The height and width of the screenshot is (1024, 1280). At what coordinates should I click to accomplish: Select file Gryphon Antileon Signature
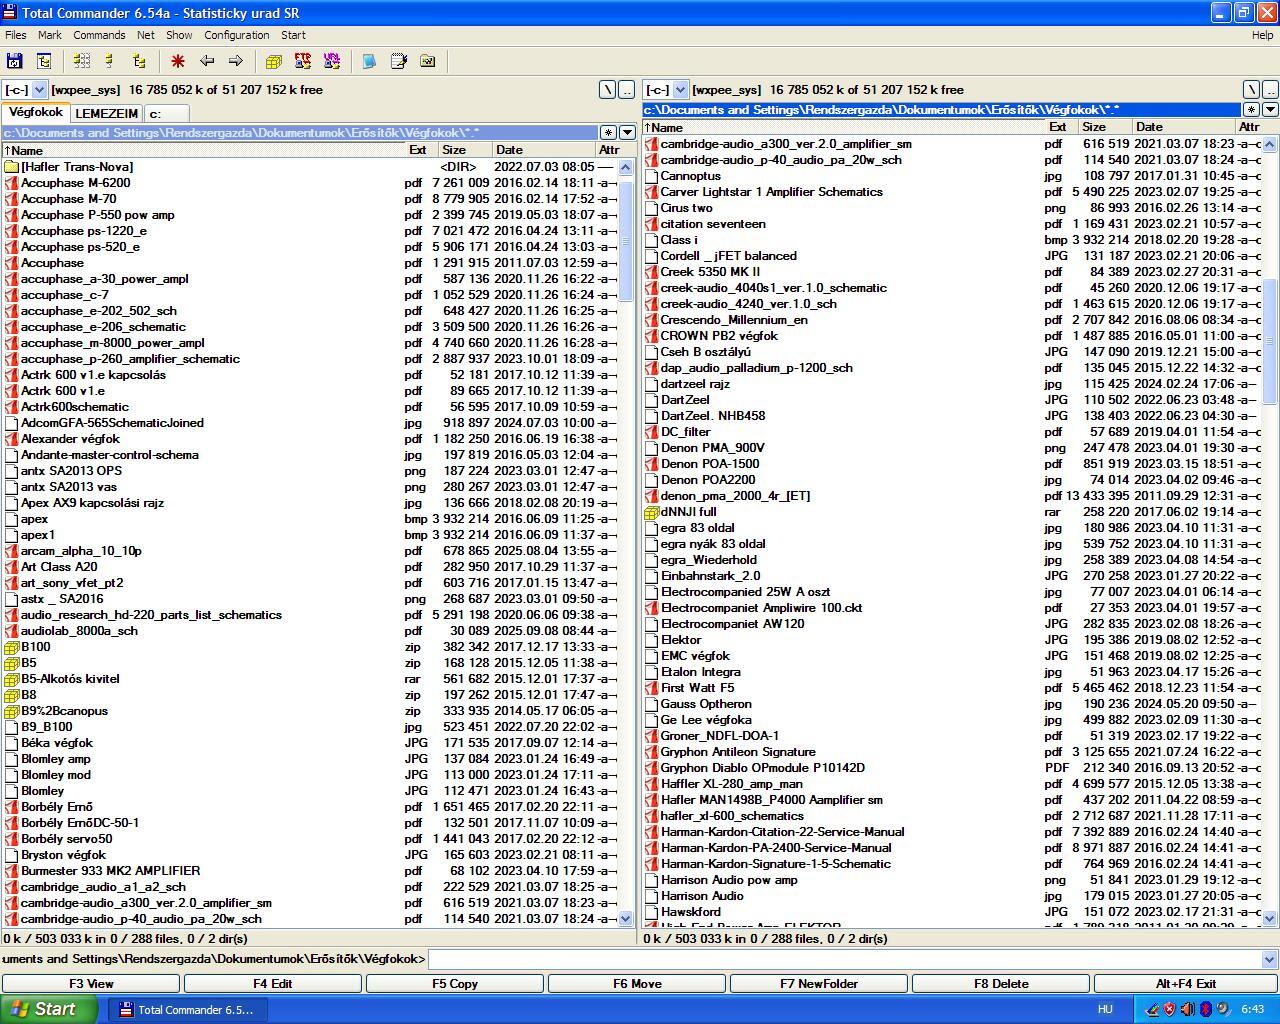pos(951,752)
